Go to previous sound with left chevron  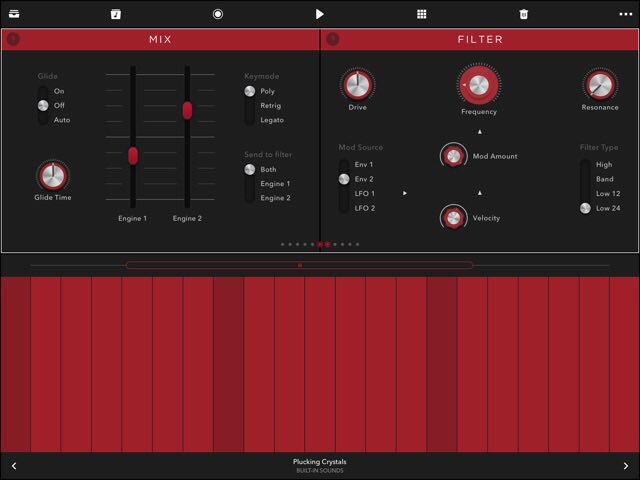[14, 466]
